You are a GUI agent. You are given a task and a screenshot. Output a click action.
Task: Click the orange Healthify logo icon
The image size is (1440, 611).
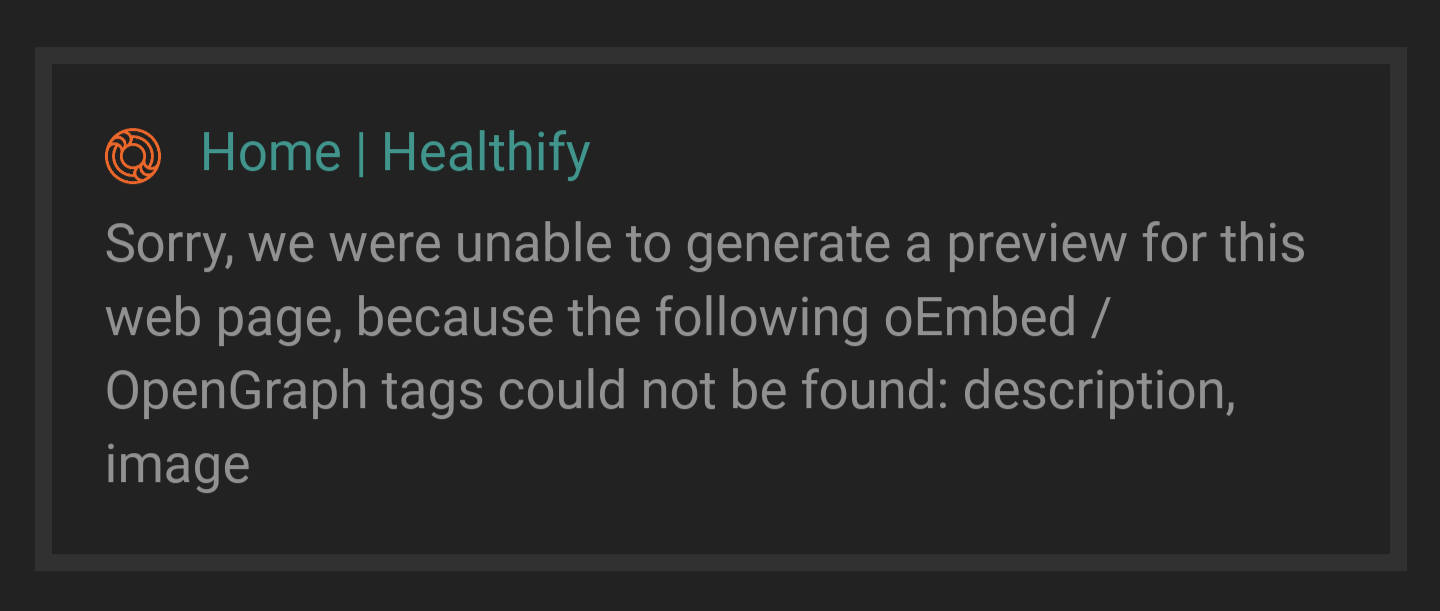point(133,156)
